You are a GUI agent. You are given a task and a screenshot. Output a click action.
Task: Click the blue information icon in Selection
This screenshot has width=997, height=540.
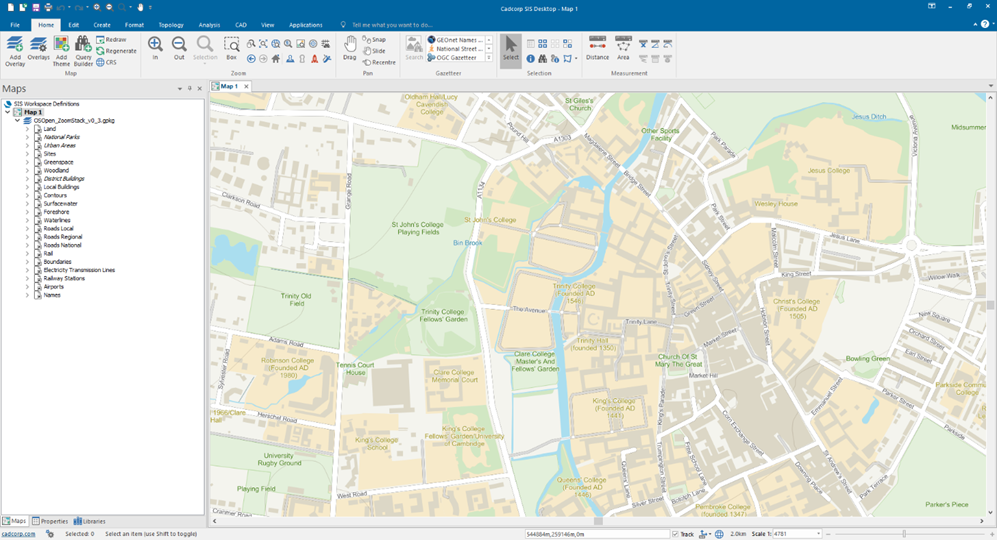(x=530, y=59)
